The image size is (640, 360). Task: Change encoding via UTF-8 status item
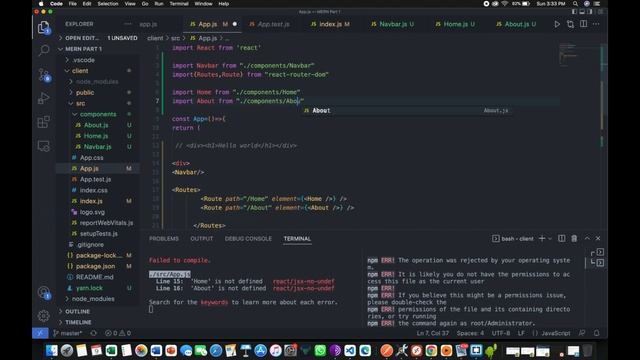[501, 333]
